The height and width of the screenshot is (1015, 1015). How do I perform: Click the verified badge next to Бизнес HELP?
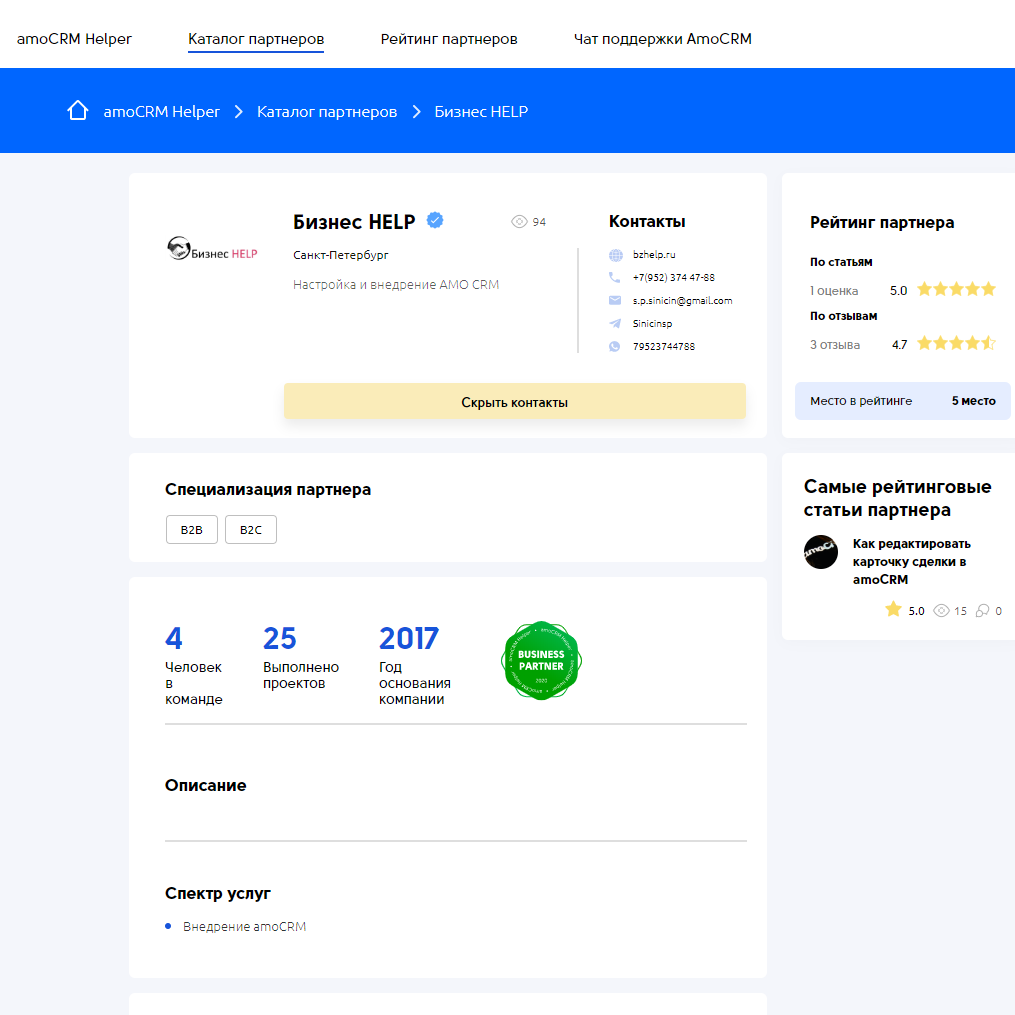click(x=435, y=221)
